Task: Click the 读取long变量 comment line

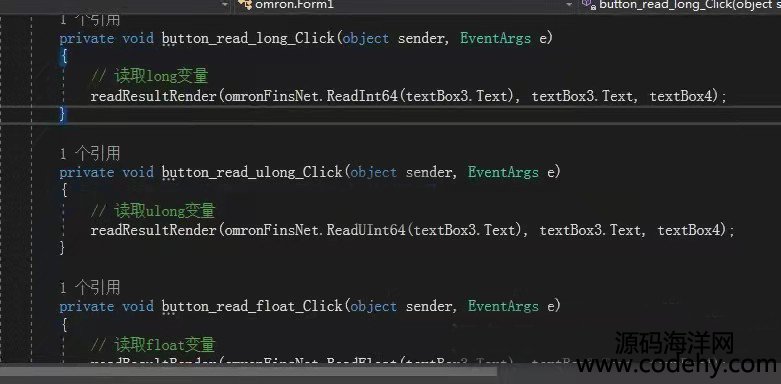Action: pos(149,76)
